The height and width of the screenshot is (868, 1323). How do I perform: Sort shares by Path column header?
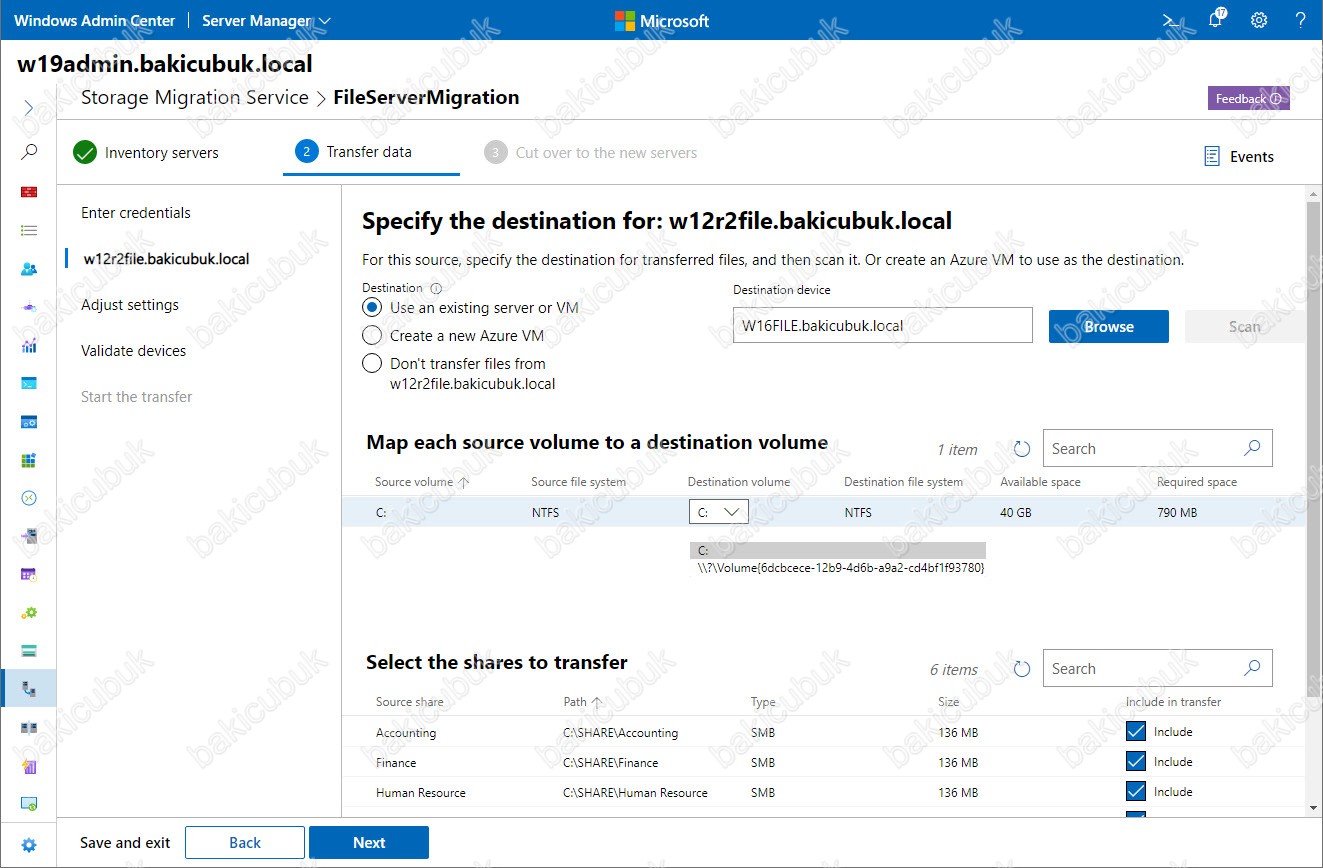(x=582, y=702)
